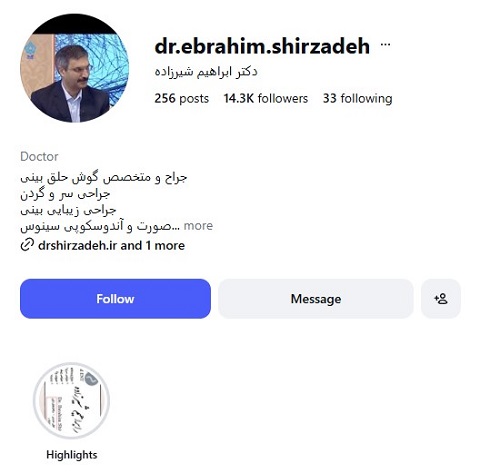Click the username dr.ebrahim.shirzadeh heading
The width and height of the screenshot is (500, 473).
262,46
